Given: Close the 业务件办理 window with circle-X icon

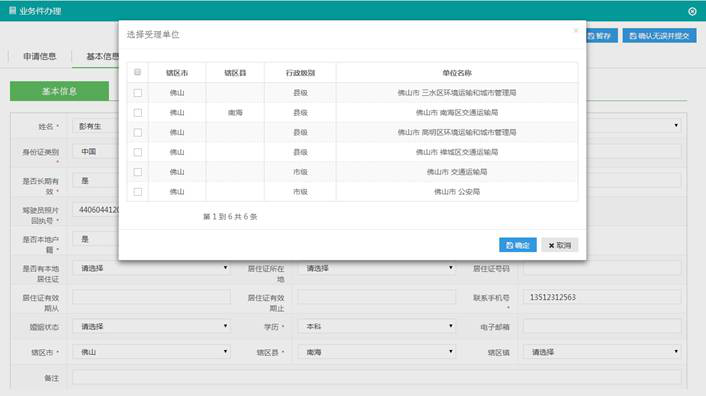Looking at the screenshot, I should 692,11.
